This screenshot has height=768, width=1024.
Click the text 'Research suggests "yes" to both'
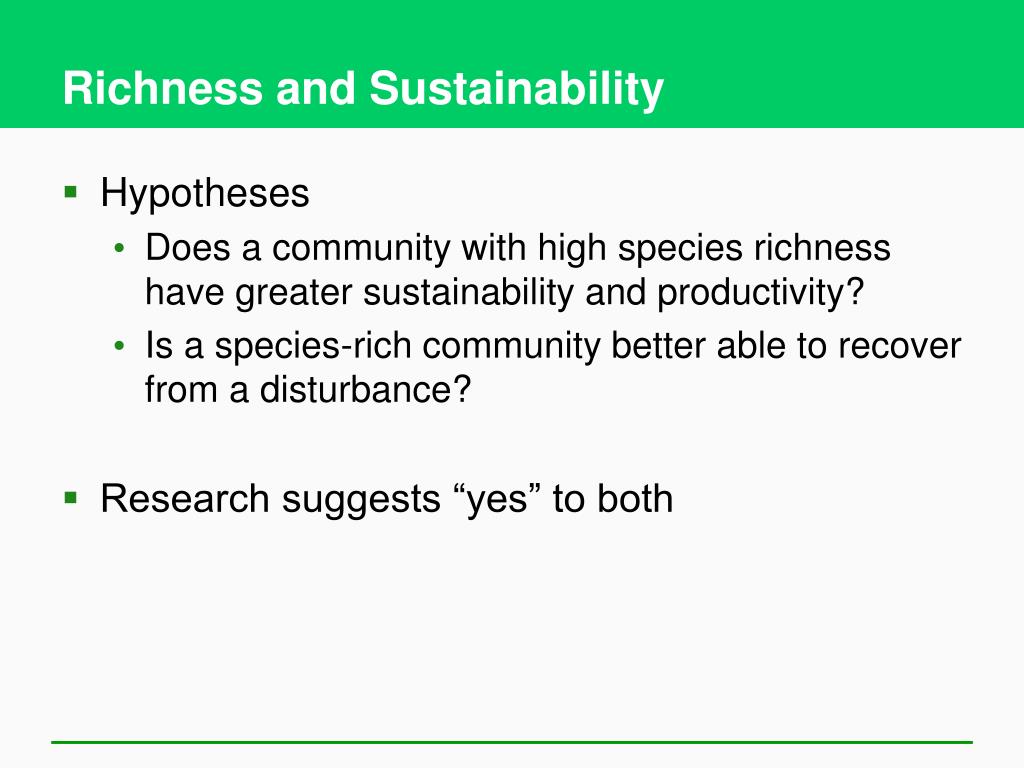pyautogui.click(x=387, y=499)
